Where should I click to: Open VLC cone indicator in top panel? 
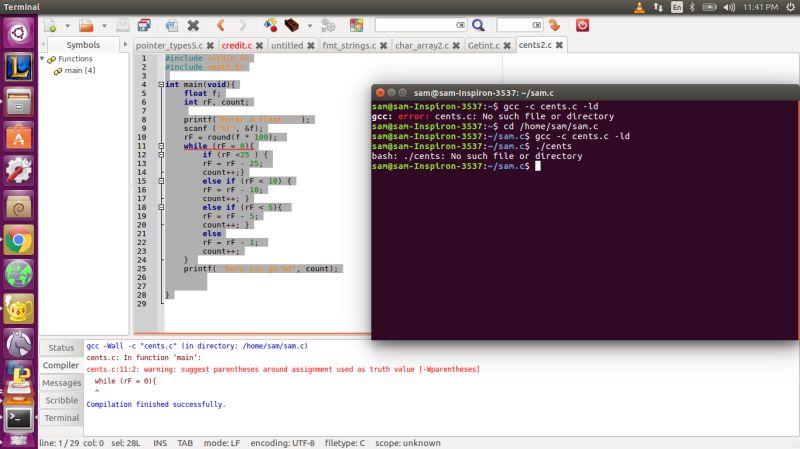point(639,7)
